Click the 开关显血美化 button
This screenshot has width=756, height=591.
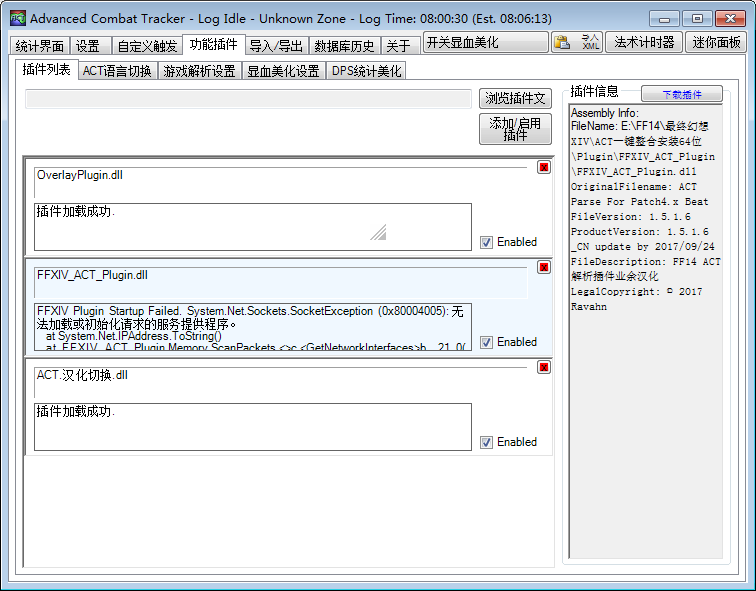point(486,42)
